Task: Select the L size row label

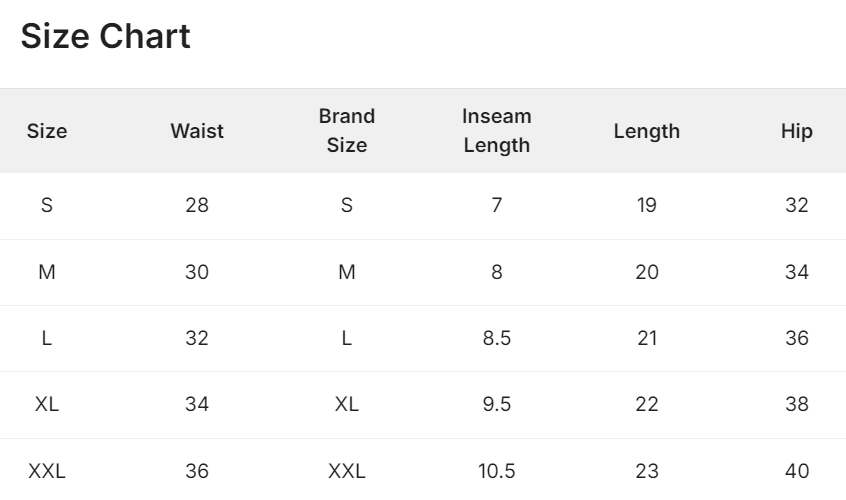Action: coord(47,338)
